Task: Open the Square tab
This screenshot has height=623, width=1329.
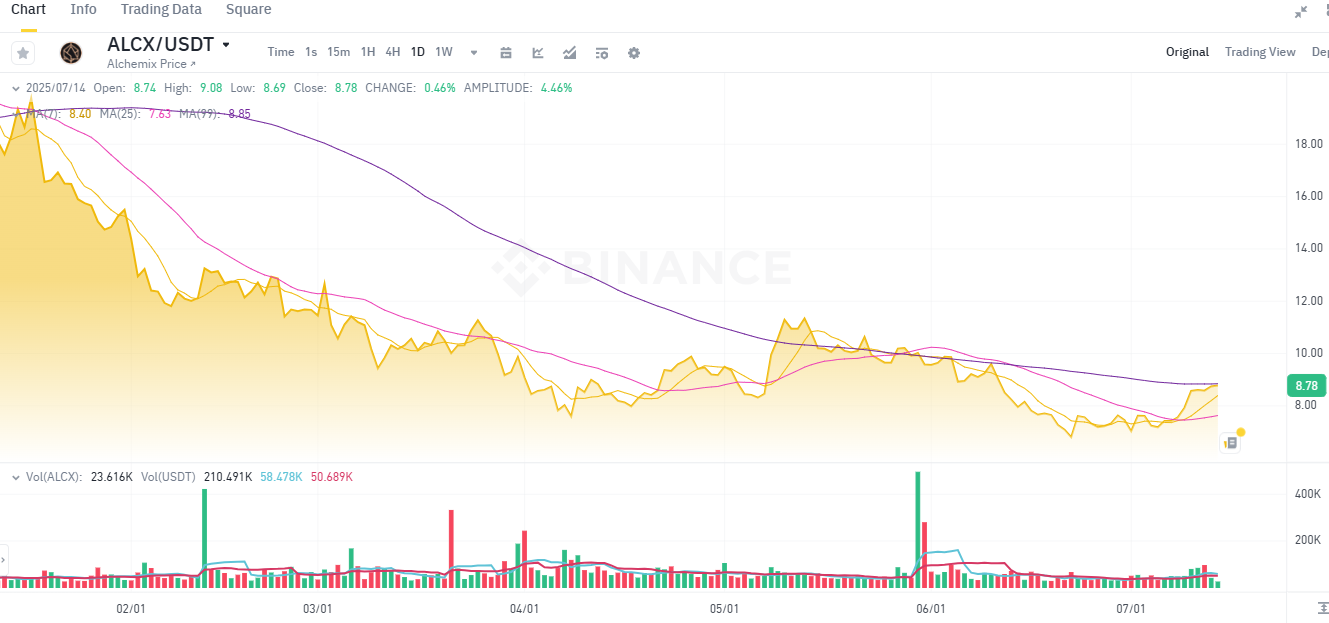Action: 248,9
